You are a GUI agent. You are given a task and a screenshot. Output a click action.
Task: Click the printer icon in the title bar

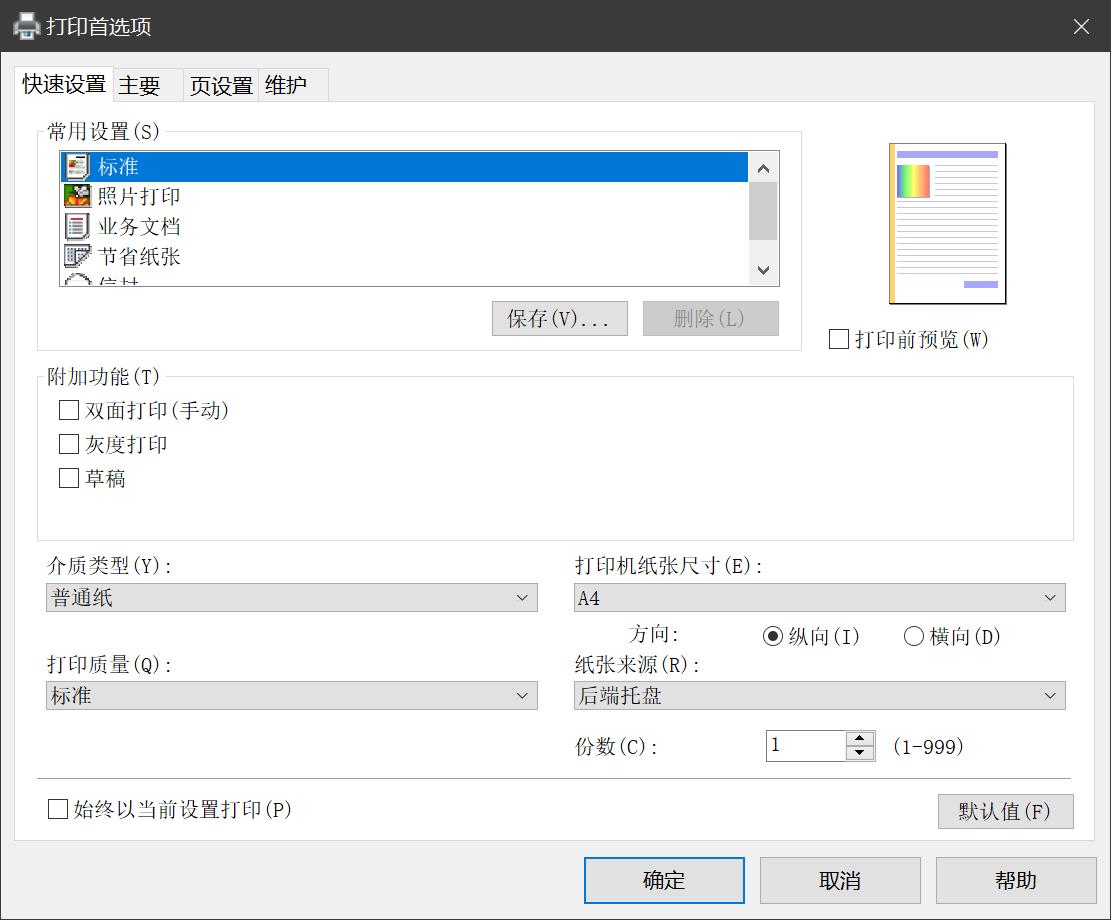click(x=25, y=26)
